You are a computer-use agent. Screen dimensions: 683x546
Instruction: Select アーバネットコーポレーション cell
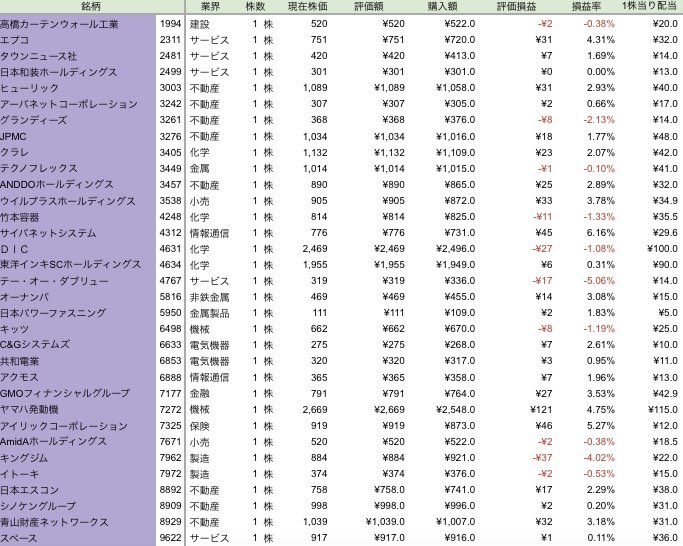(69, 105)
